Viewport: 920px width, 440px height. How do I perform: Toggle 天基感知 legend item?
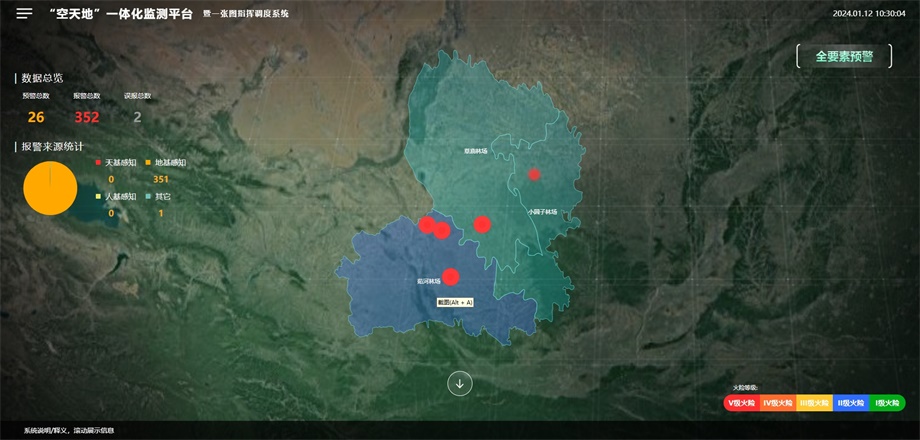tap(117, 162)
